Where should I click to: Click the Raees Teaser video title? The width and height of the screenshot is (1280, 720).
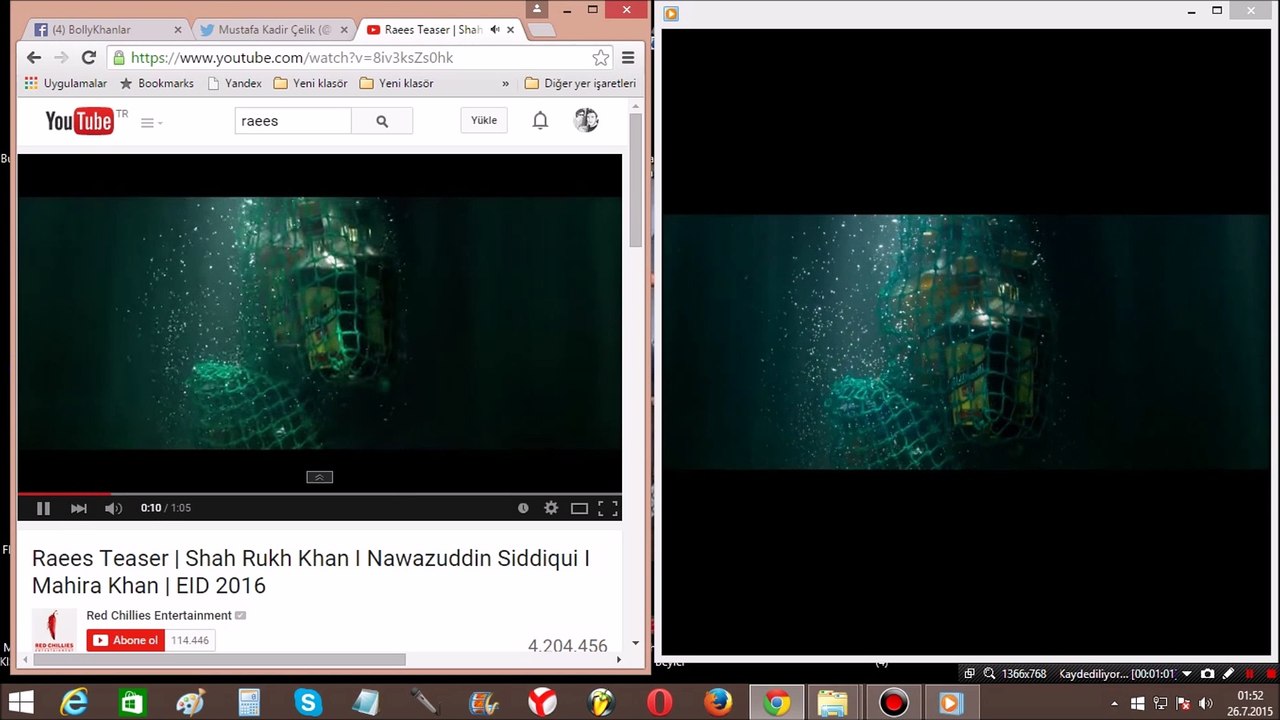pos(311,571)
